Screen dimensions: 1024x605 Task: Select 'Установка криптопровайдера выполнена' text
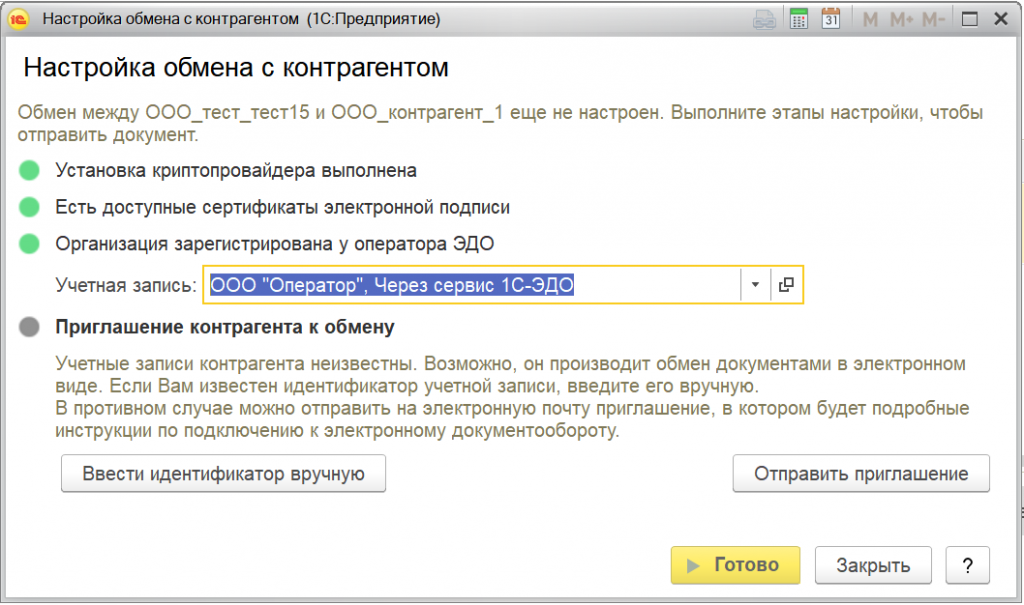click(236, 171)
